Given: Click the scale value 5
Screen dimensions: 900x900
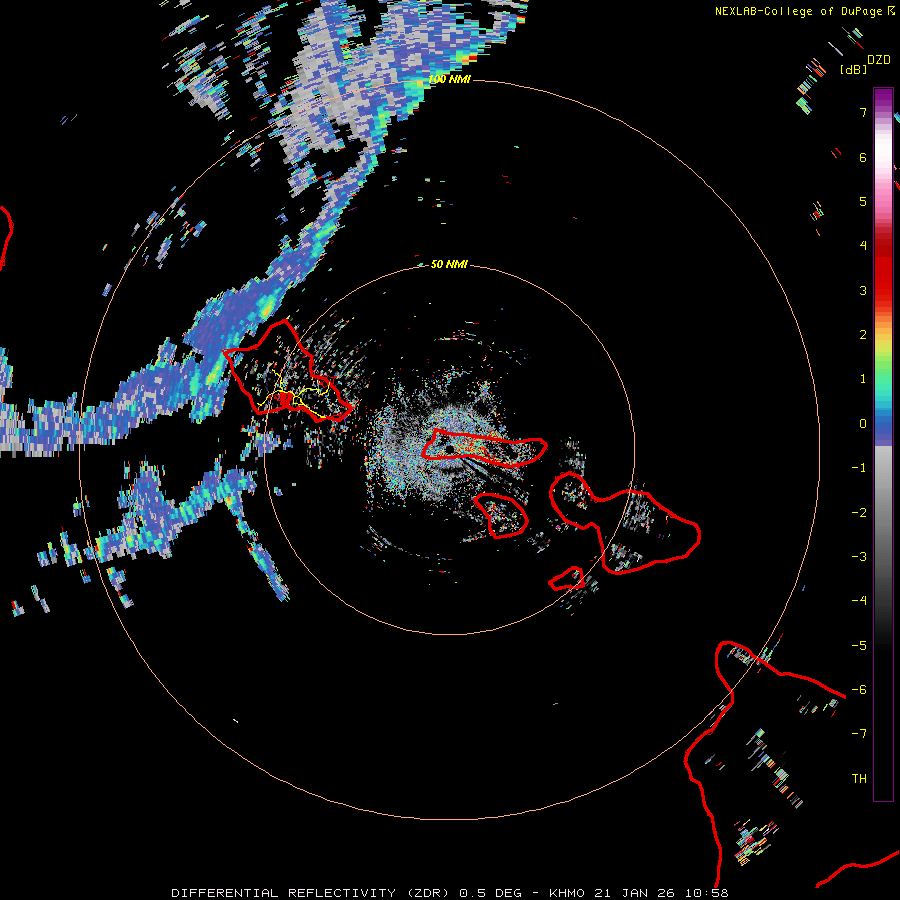Looking at the screenshot, I should [863, 201].
